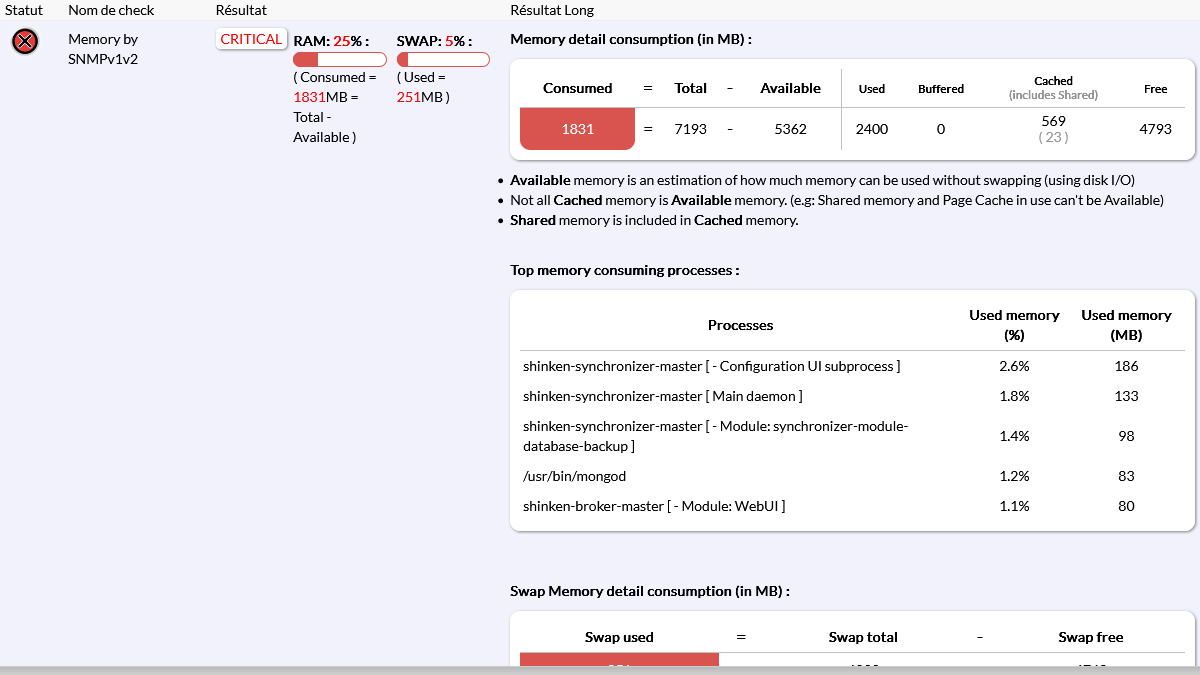The image size is (1200, 675).
Task: Click the red Swap used value bar
Action: point(619,661)
